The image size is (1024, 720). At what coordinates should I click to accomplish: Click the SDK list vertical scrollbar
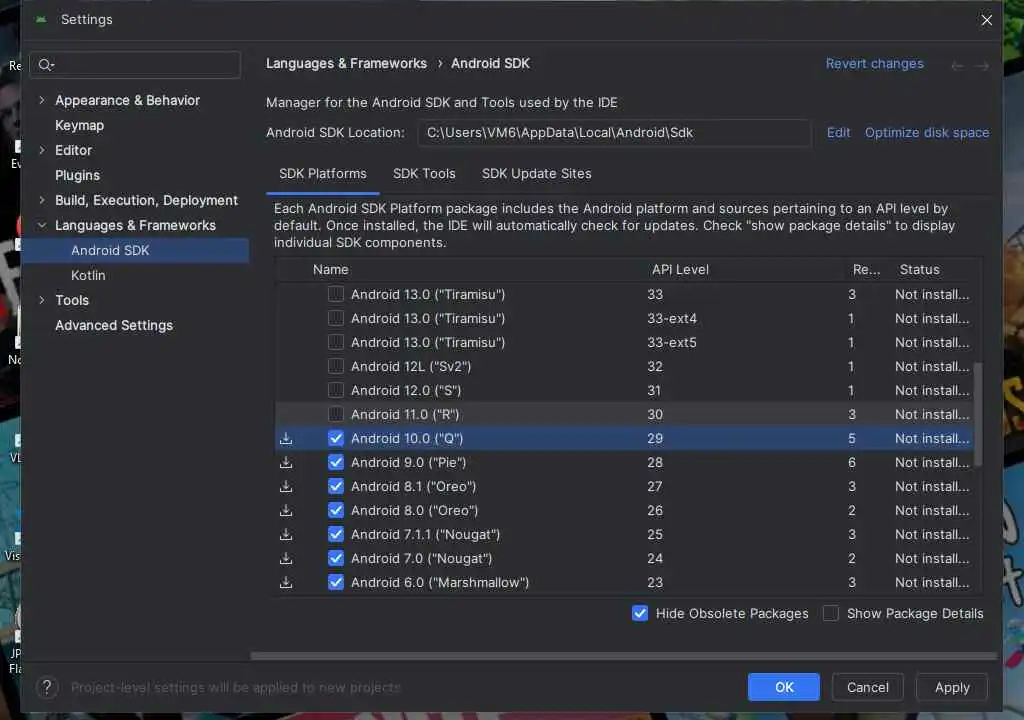click(978, 414)
